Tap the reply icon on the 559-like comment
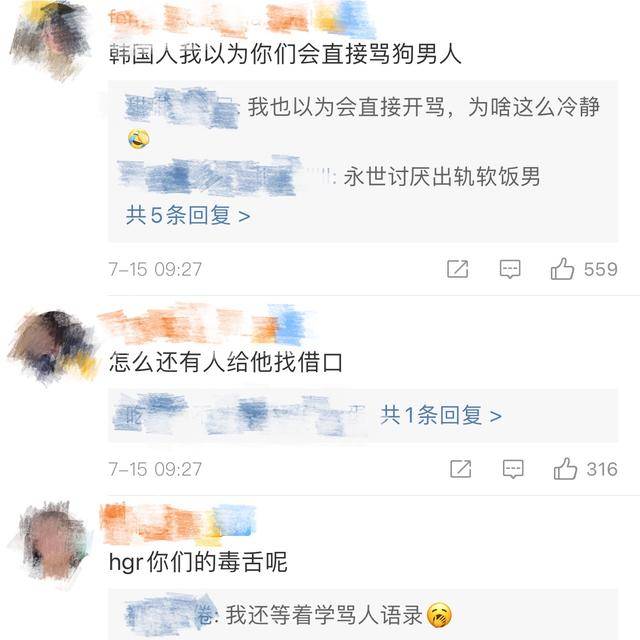 [x=510, y=269]
